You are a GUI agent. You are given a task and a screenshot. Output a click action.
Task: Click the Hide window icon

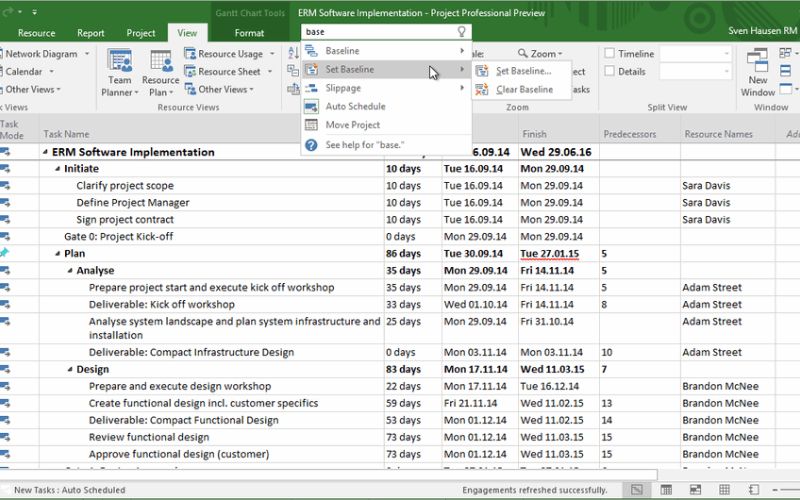click(786, 89)
